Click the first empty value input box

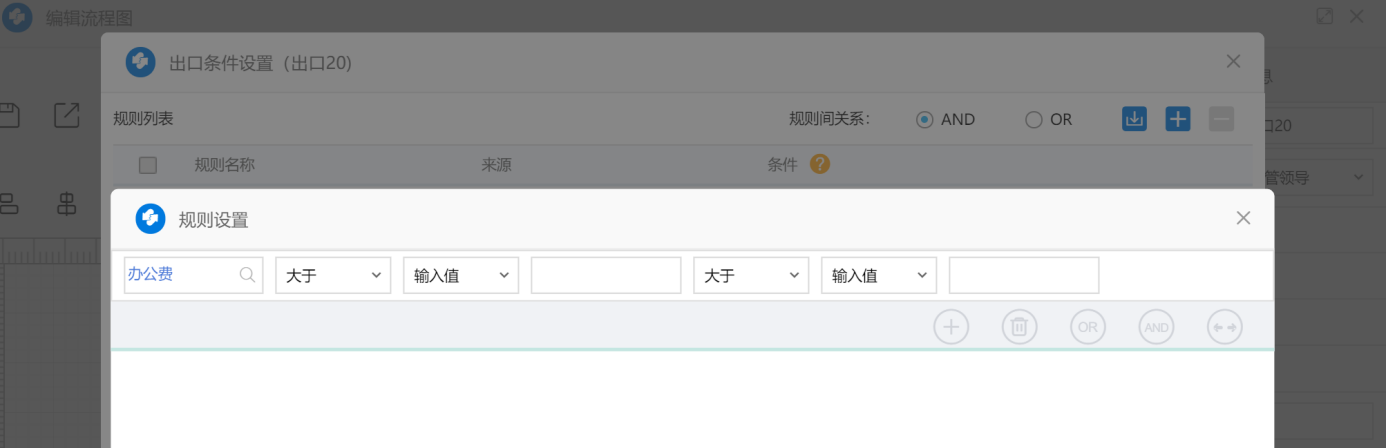[x=606, y=276]
